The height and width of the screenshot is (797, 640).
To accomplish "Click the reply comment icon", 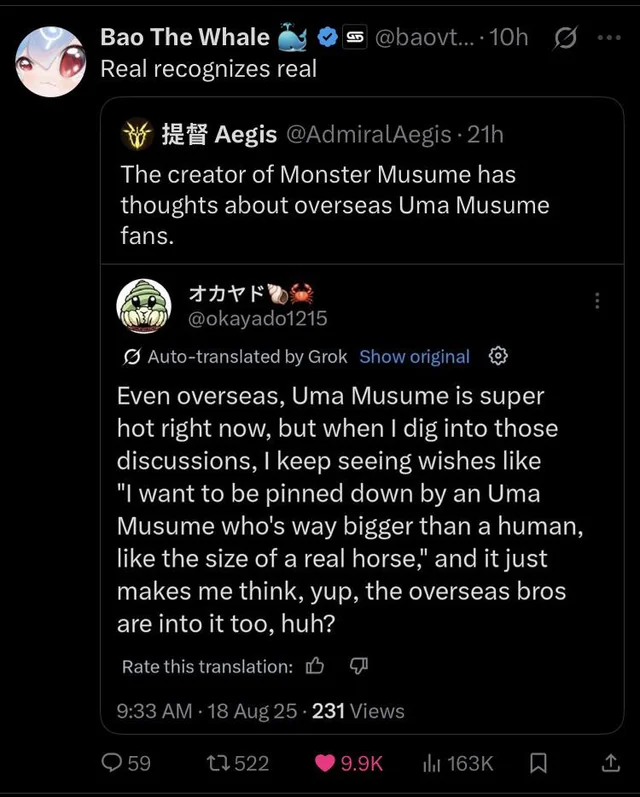I will point(113,763).
